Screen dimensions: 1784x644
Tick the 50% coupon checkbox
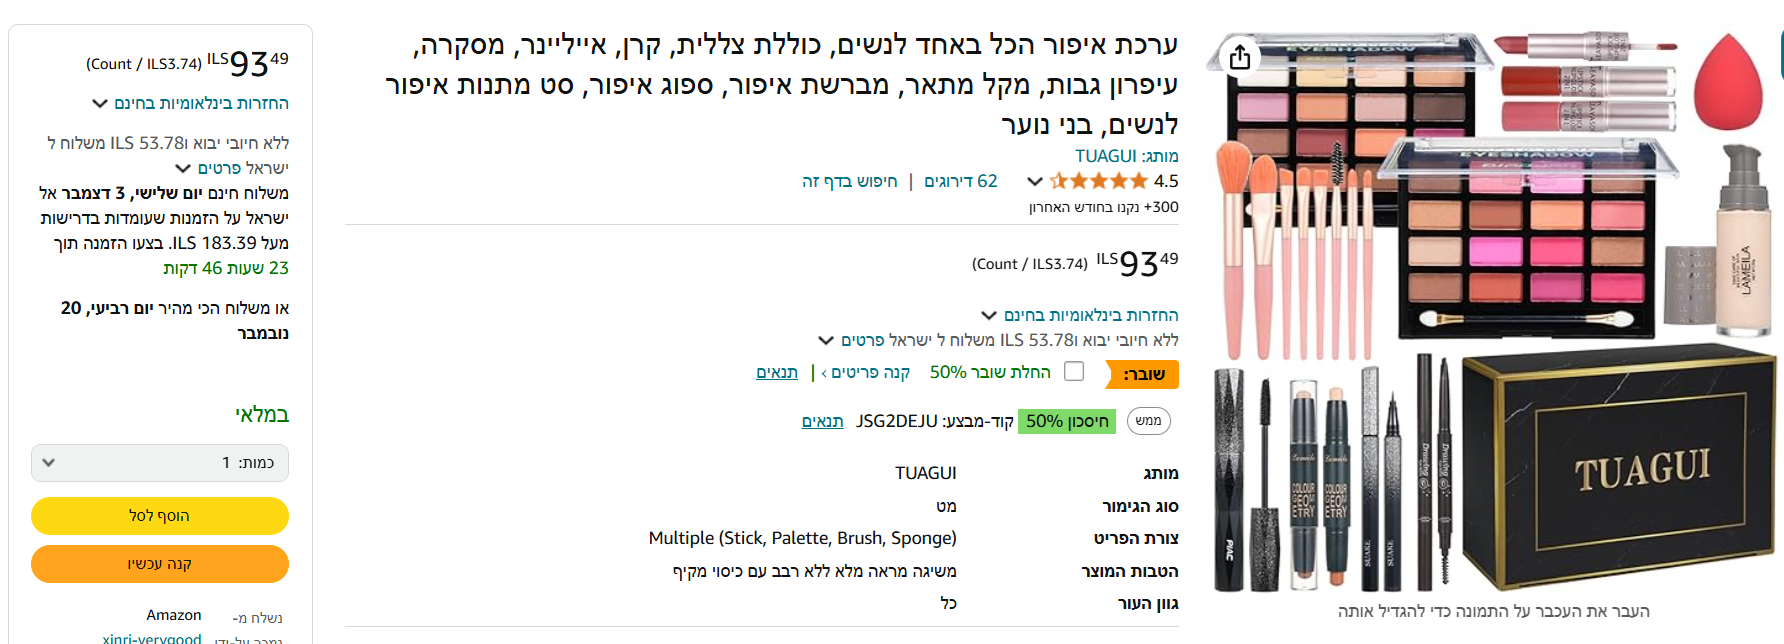coord(1074,371)
